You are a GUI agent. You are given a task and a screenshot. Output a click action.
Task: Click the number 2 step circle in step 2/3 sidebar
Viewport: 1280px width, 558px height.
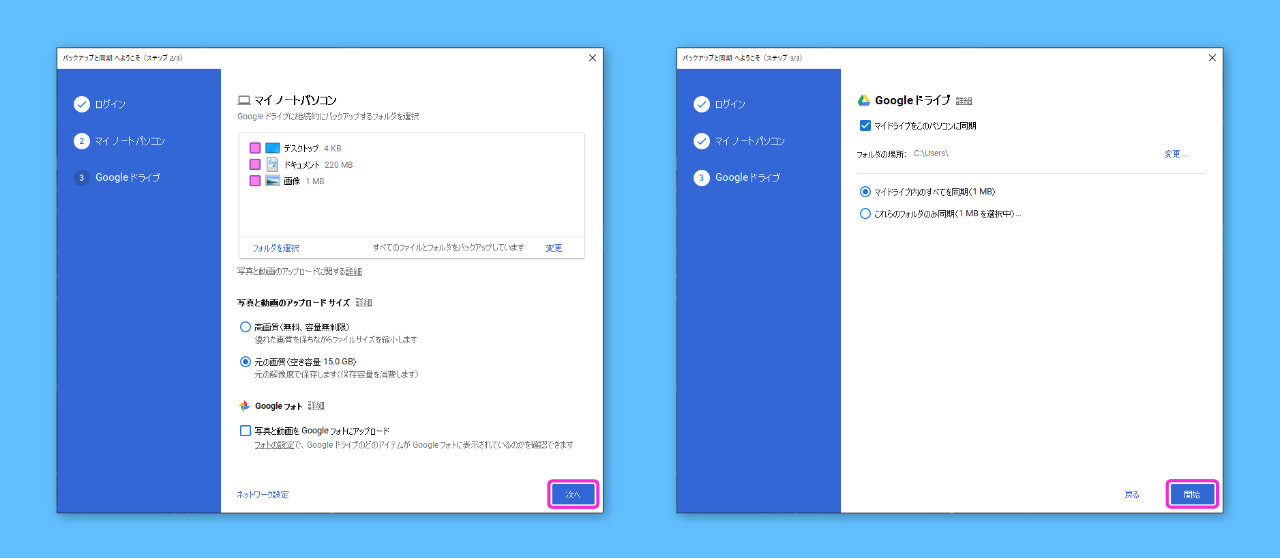[x=81, y=141]
